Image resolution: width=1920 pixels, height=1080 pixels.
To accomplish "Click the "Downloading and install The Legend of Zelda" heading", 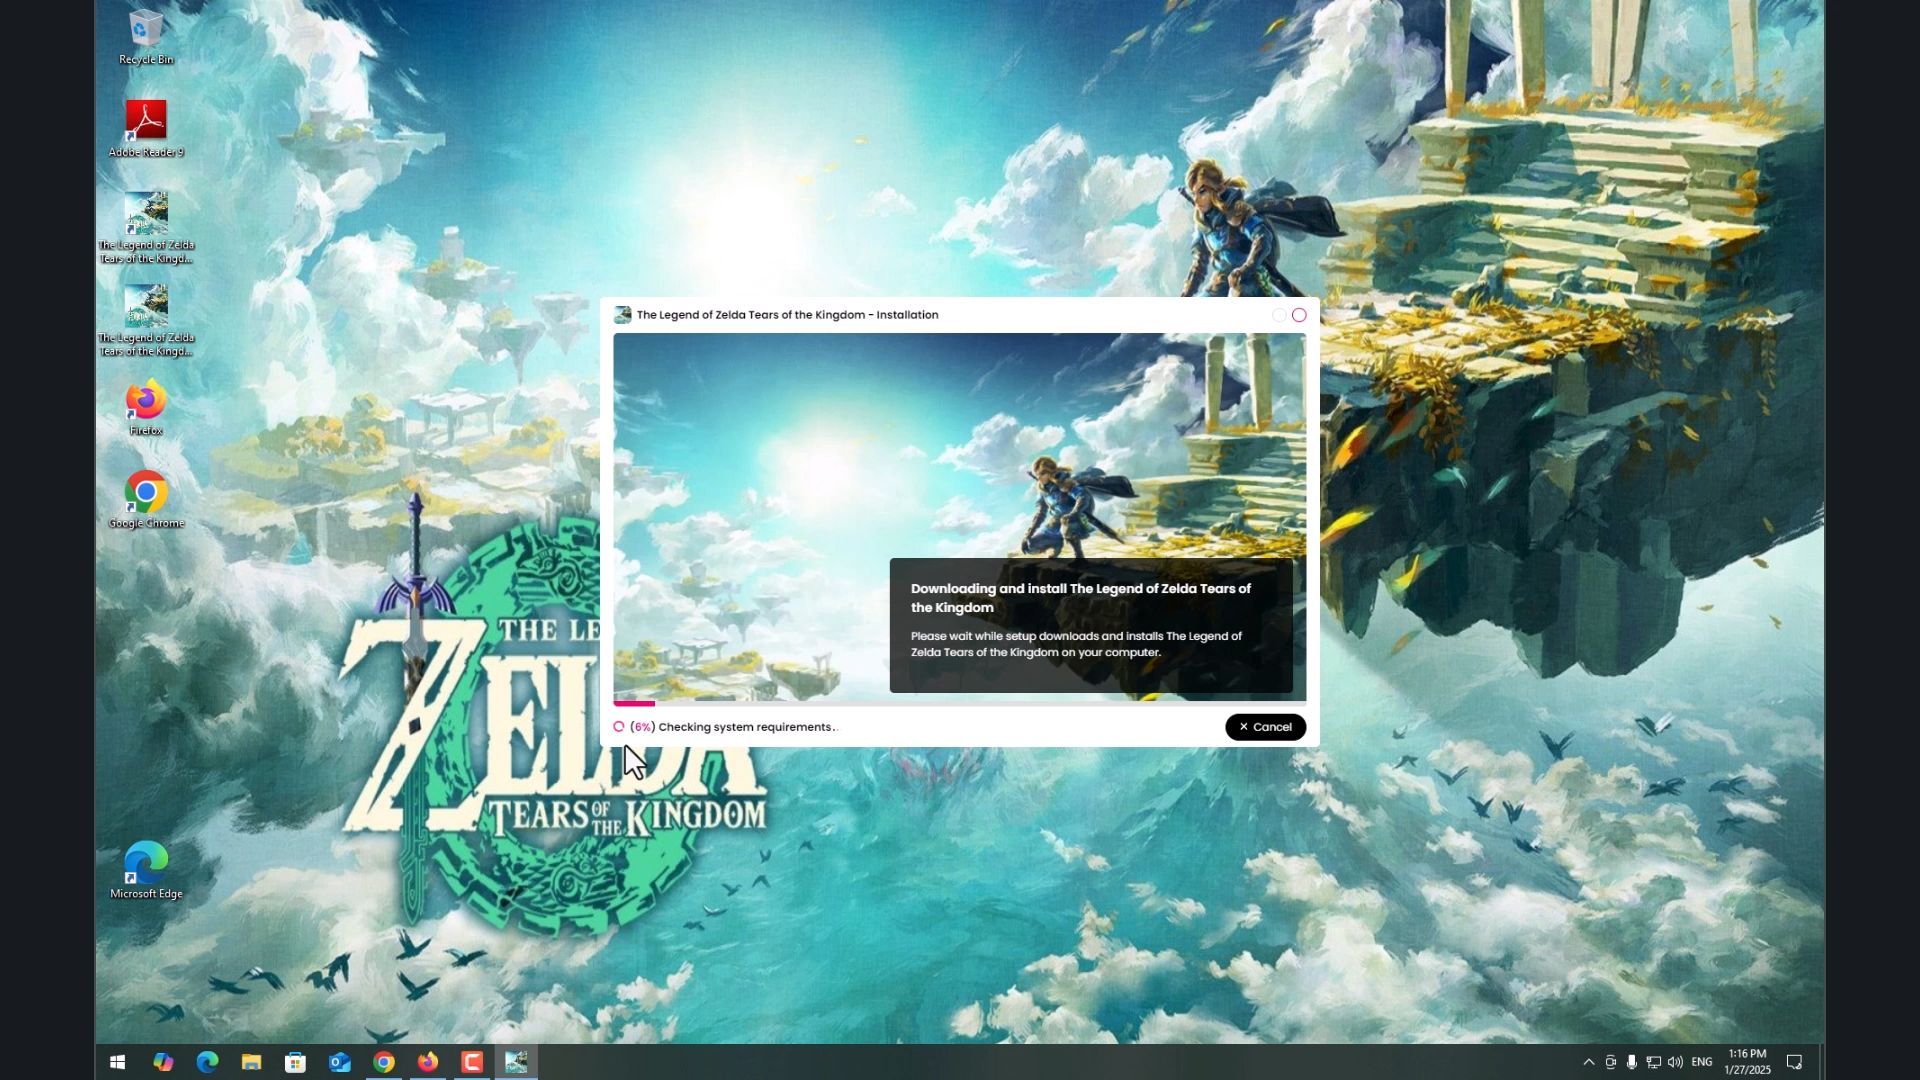I will (1081, 598).
